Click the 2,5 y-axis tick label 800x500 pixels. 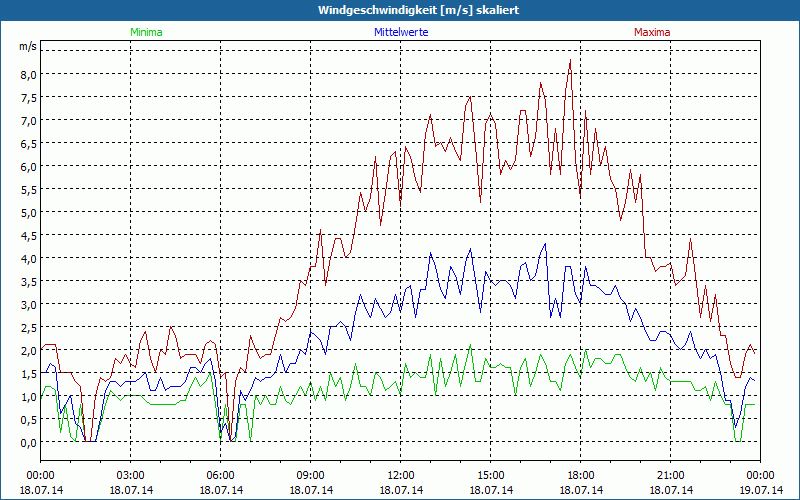click(28, 327)
